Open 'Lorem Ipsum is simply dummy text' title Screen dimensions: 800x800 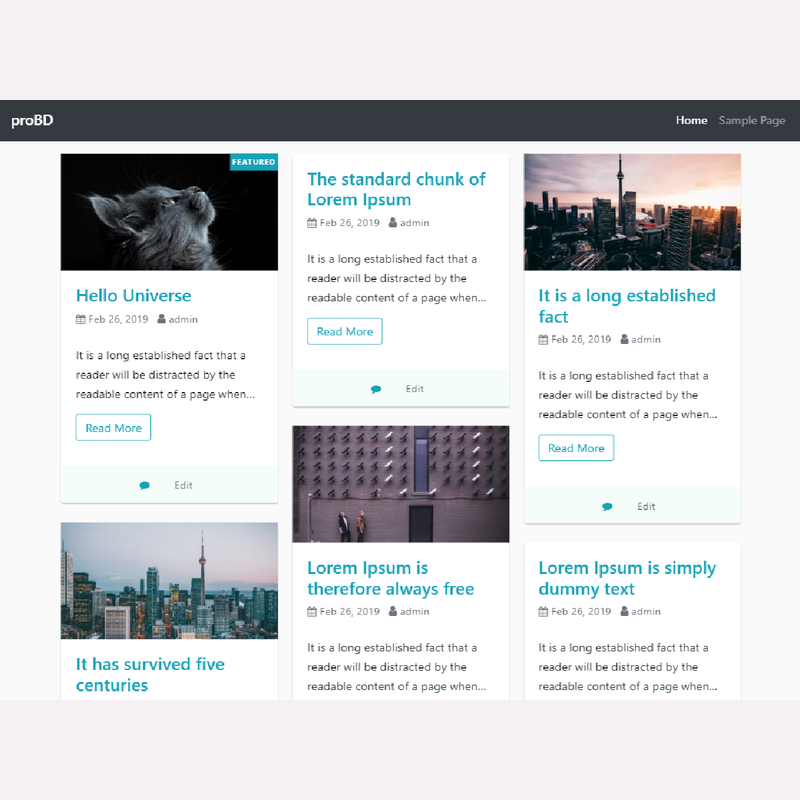627,578
